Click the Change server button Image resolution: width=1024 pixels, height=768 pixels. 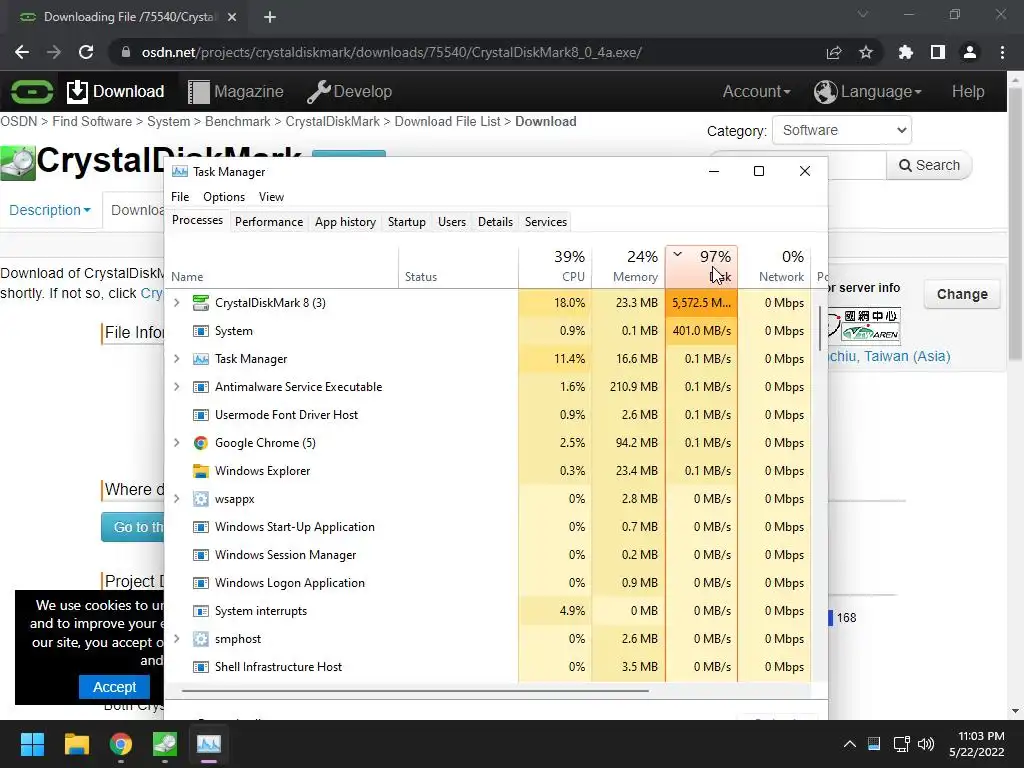(962, 295)
